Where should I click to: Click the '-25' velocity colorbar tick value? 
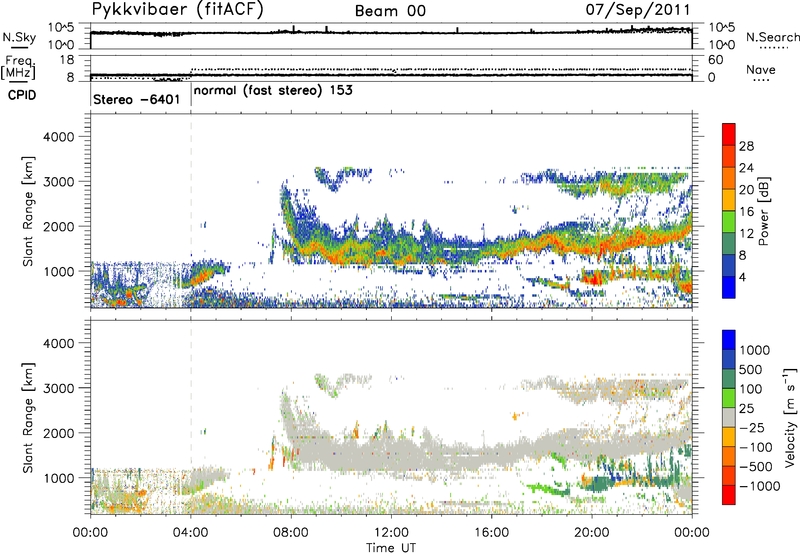pyautogui.click(x=752, y=427)
